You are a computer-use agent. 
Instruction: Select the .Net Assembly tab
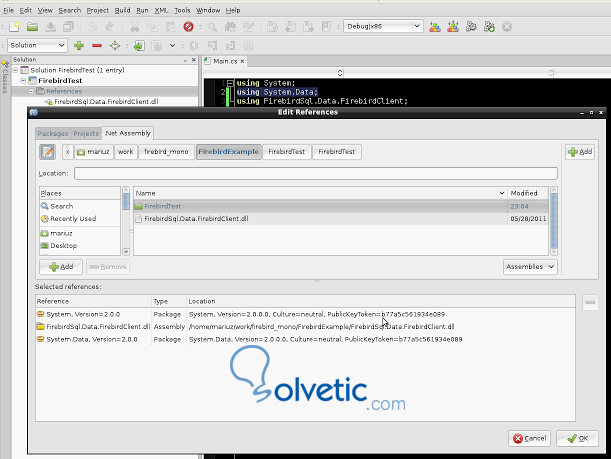pos(128,133)
